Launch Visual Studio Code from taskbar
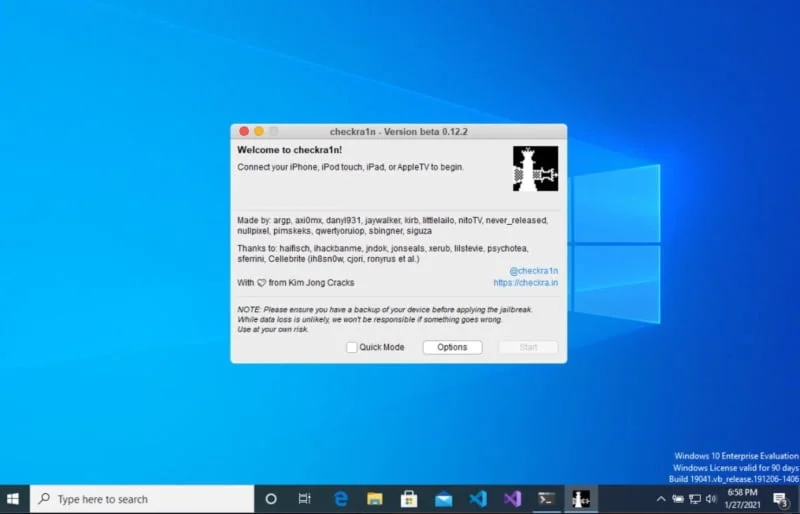This screenshot has width=800, height=514. point(478,499)
